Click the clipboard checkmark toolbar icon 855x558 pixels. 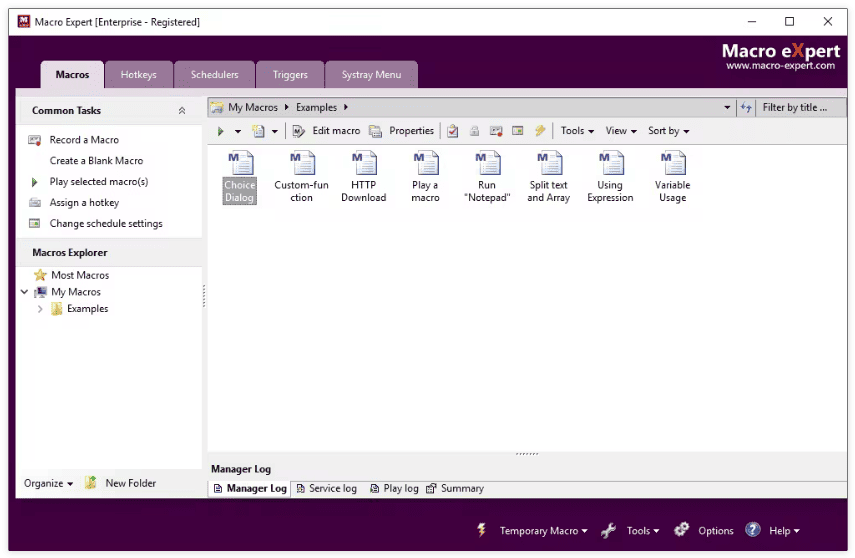[453, 131]
